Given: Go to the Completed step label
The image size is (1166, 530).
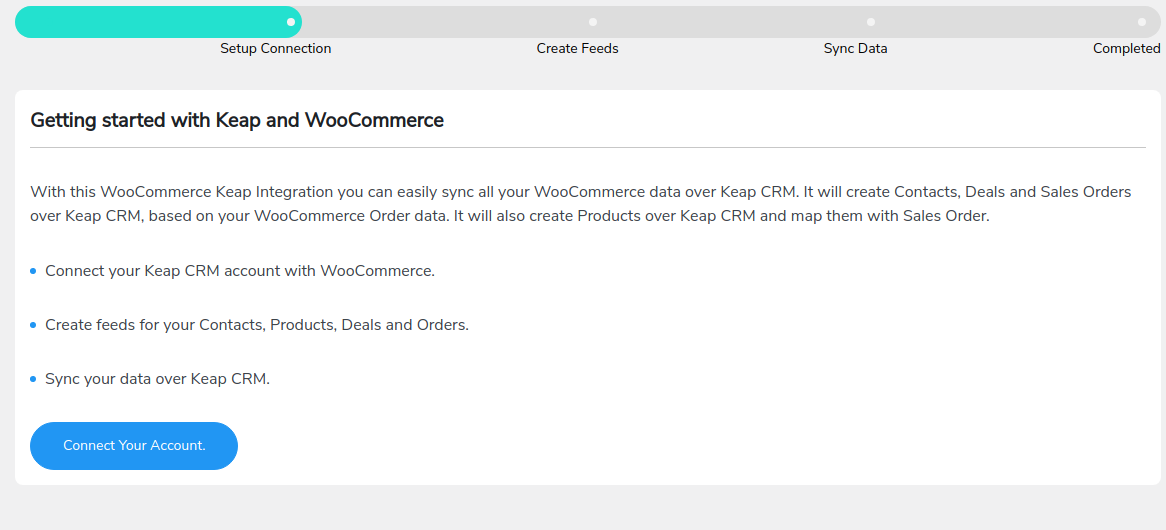Looking at the screenshot, I should tap(1127, 48).
